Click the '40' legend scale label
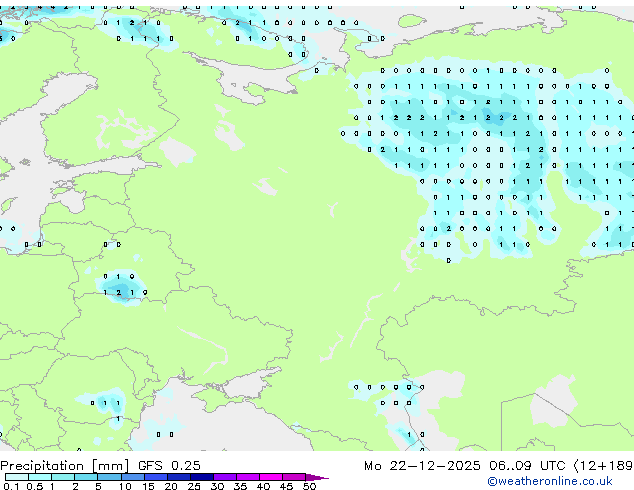Screen dimensions: 634x490 point(263,486)
